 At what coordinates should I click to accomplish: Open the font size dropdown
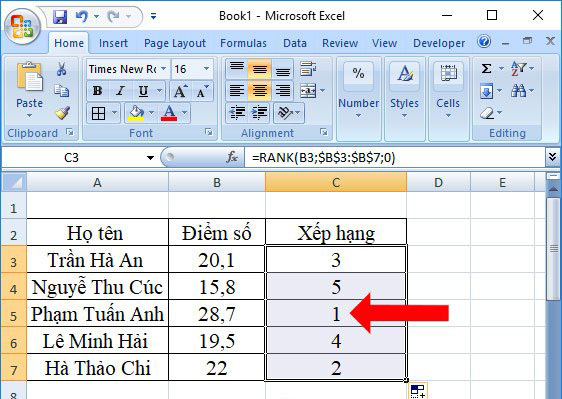pyautogui.click(x=206, y=68)
